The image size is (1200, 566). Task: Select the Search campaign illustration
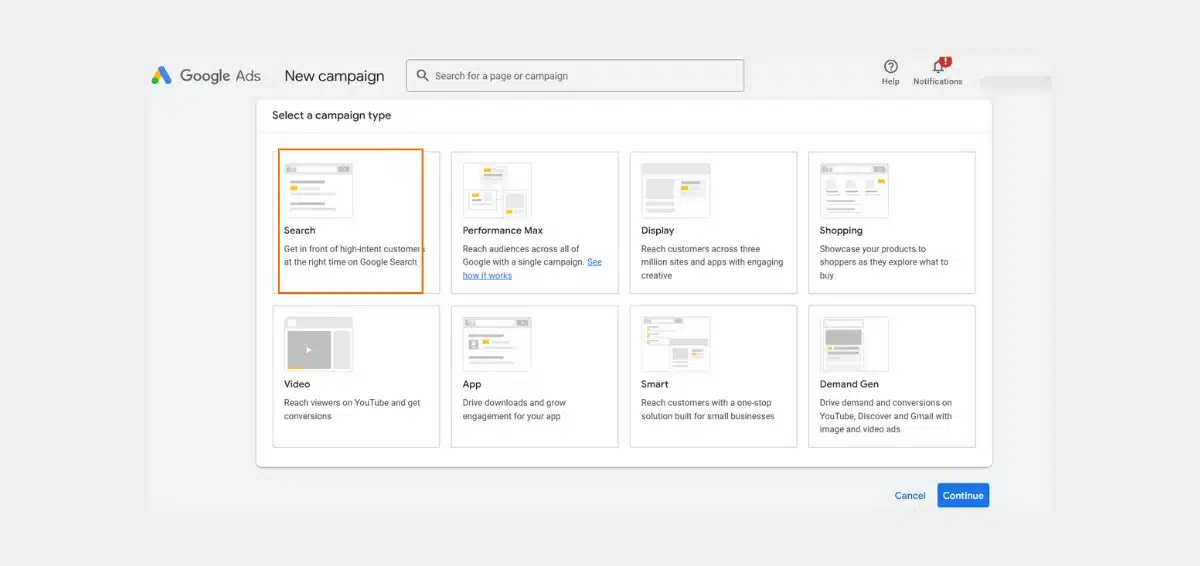coord(318,190)
